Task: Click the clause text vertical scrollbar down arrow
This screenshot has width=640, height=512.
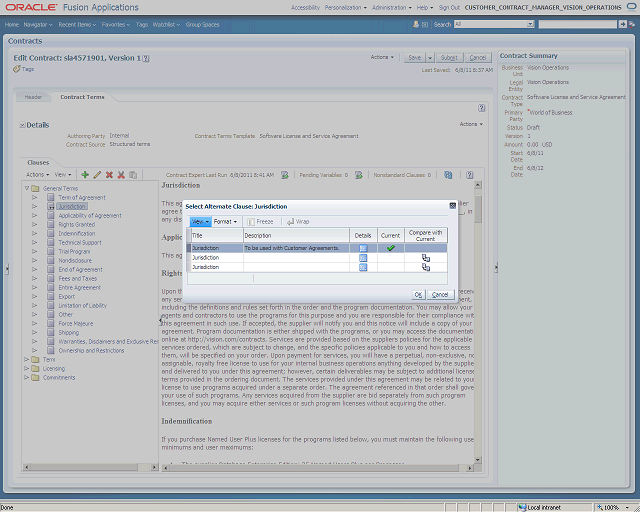Action: coord(478,460)
